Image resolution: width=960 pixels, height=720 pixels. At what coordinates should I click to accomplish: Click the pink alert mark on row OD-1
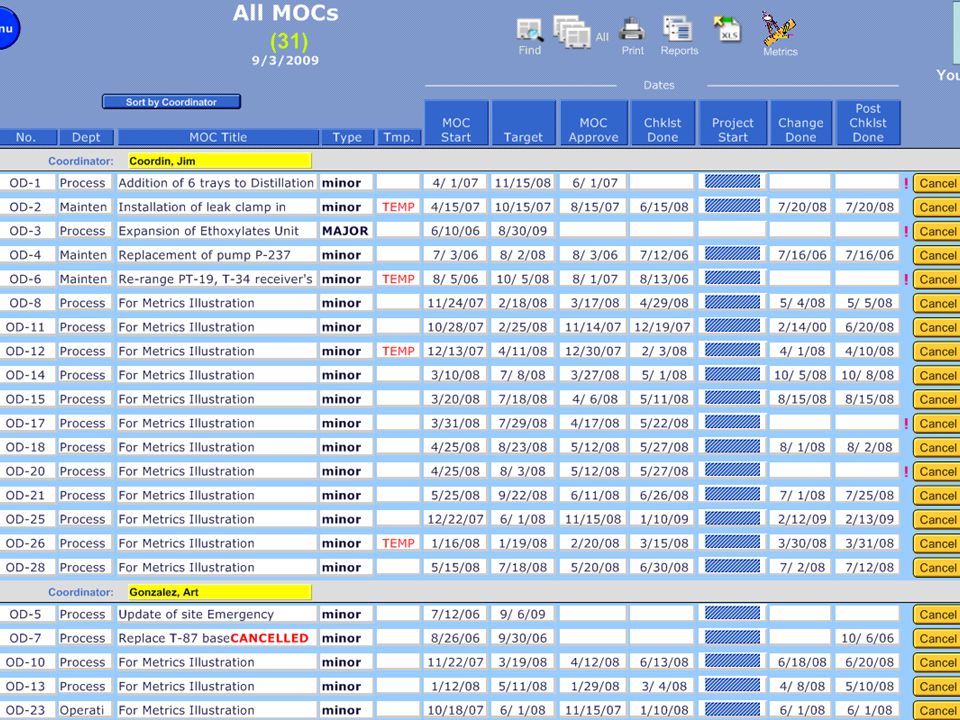(x=906, y=183)
